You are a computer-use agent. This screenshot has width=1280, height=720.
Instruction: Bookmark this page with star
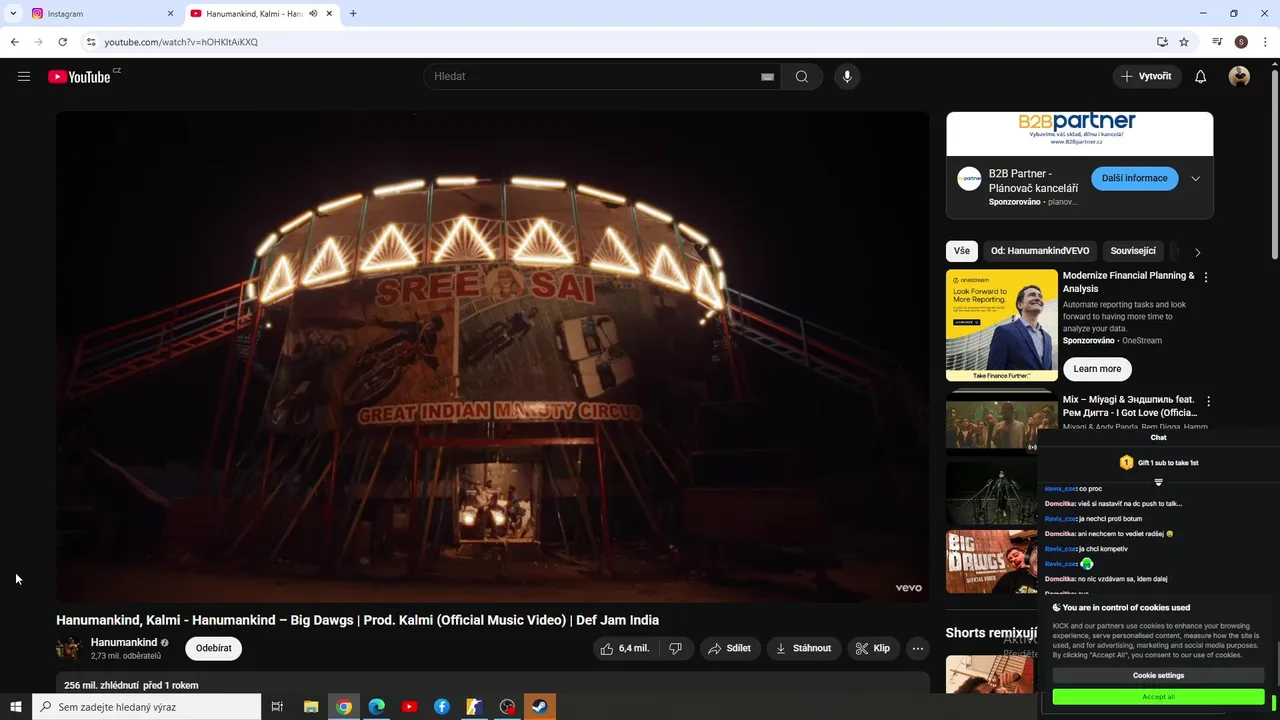pyautogui.click(x=1184, y=42)
